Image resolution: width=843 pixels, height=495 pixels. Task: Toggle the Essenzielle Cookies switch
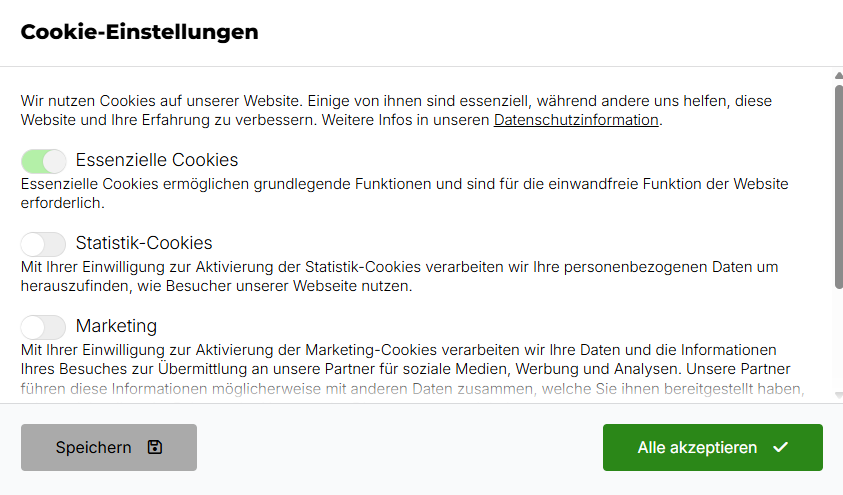[44, 161]
